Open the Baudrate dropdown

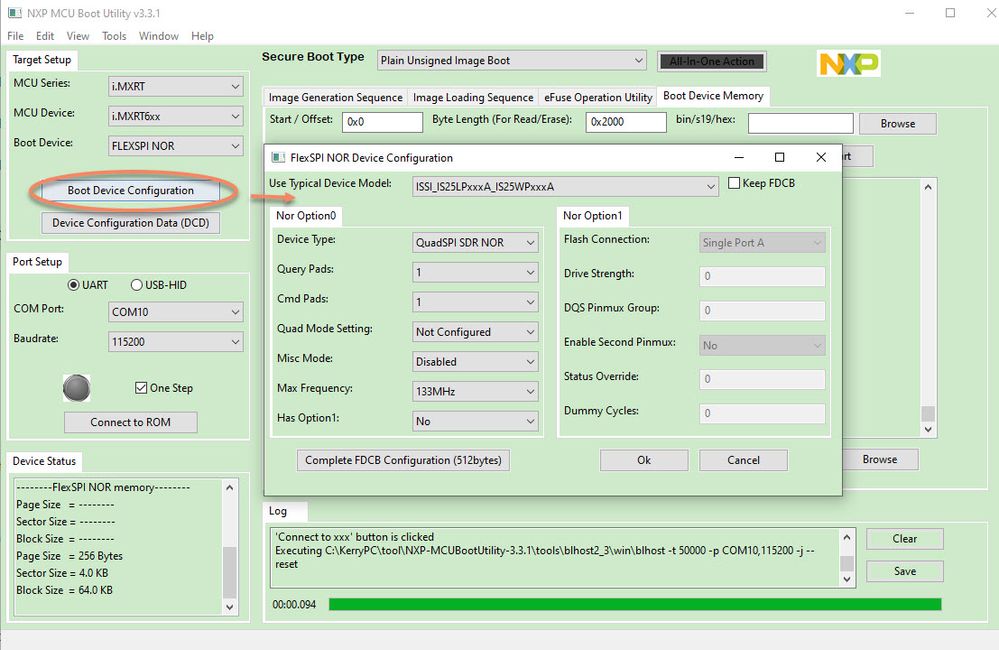pyautogui.click(x=176, y=342)
